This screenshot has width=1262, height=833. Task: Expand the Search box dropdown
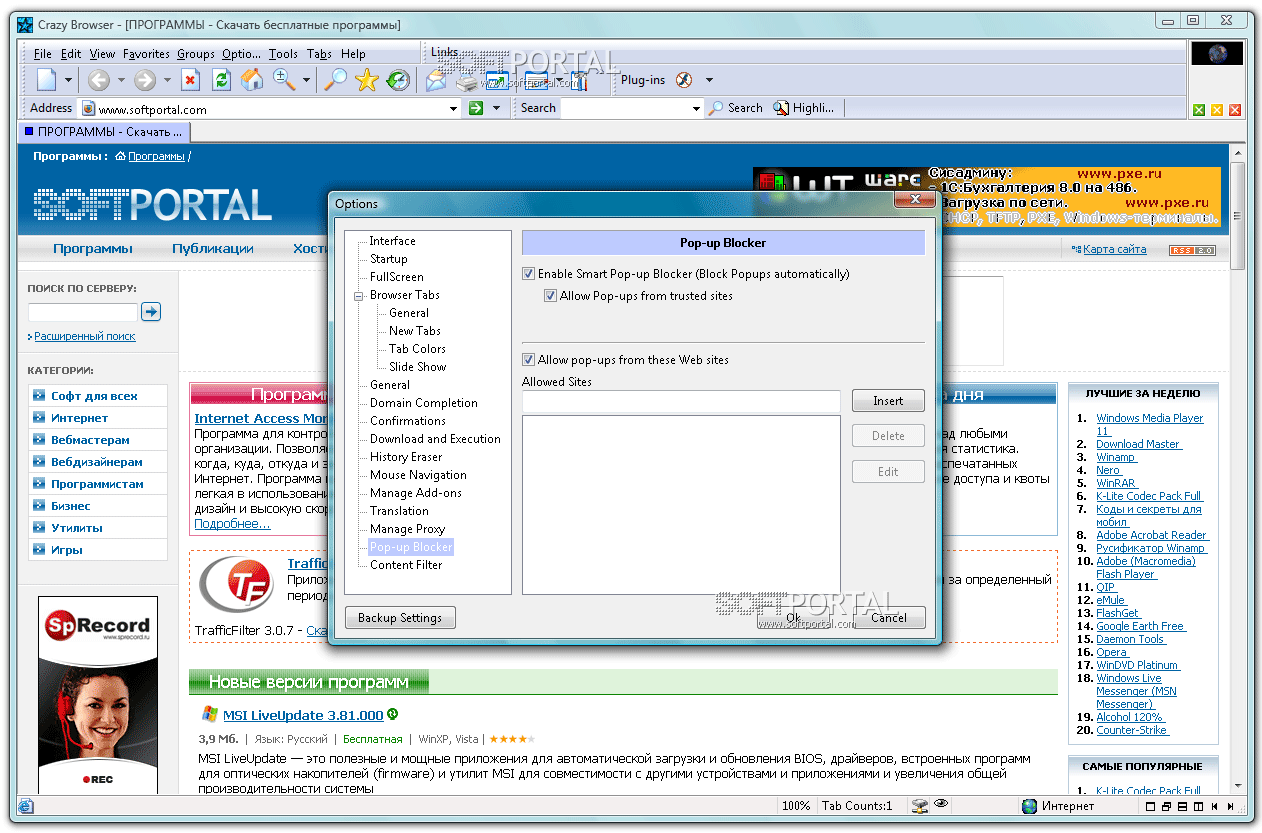(696, 108)
